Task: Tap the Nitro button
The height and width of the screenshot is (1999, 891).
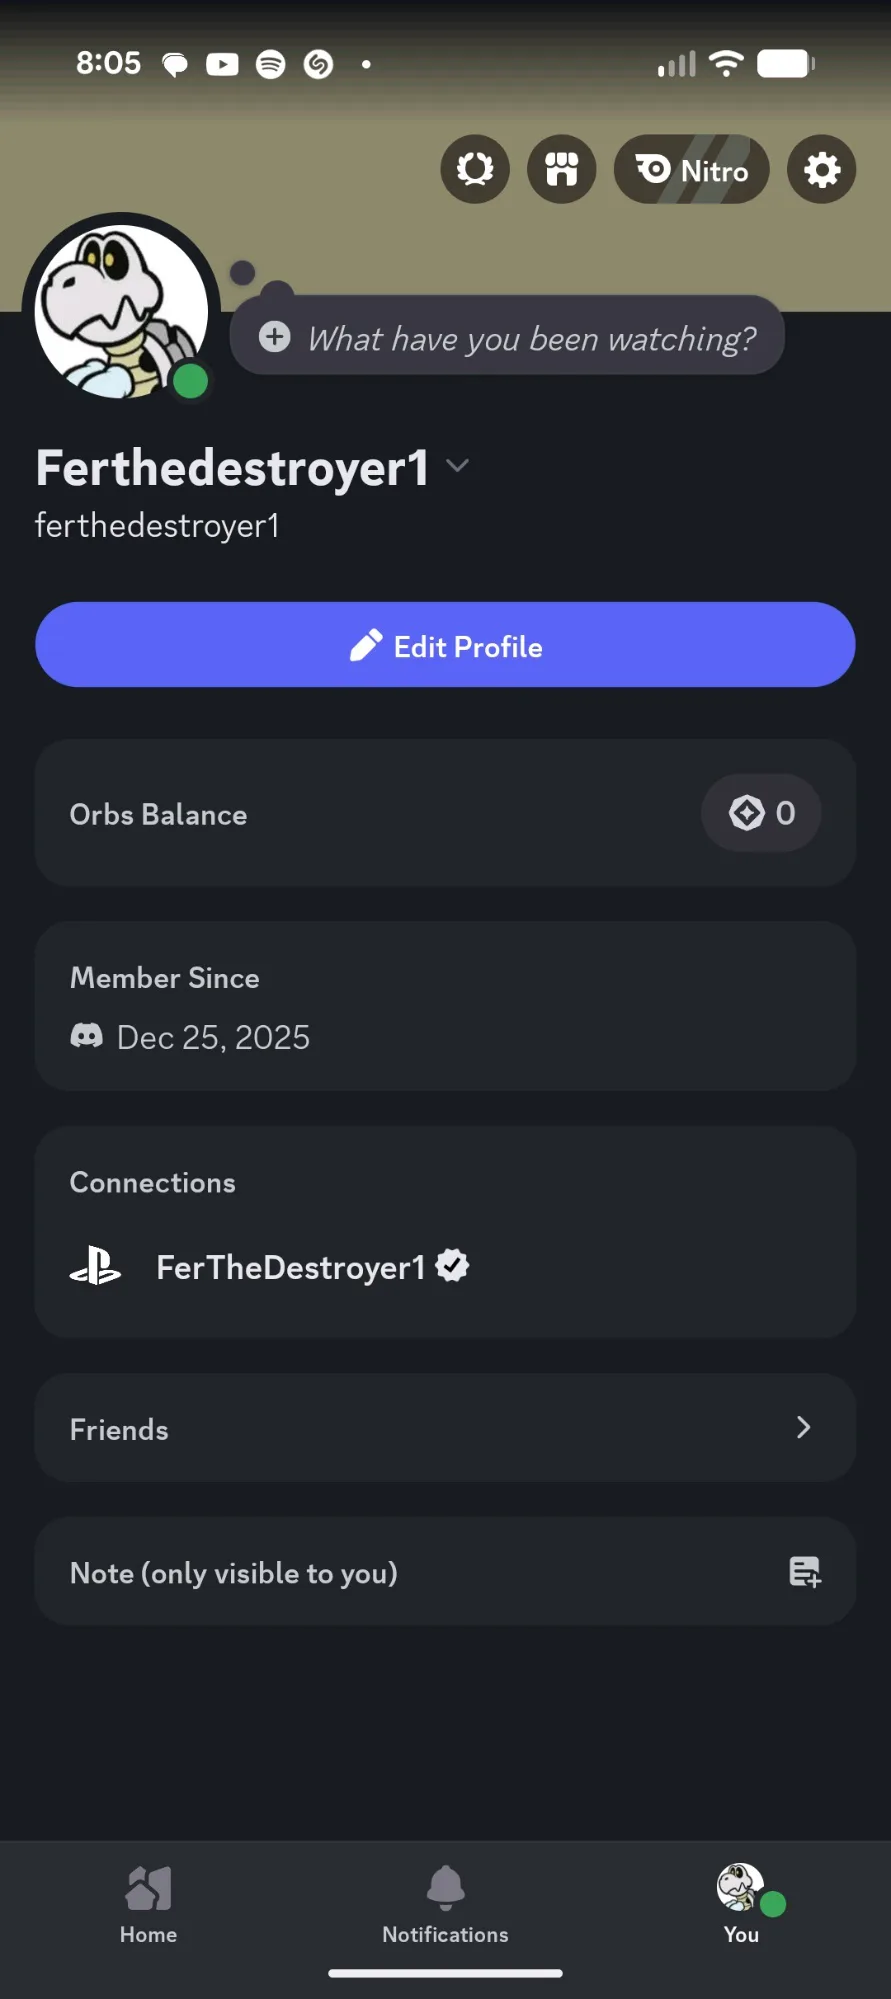Action: pos(692,169)
